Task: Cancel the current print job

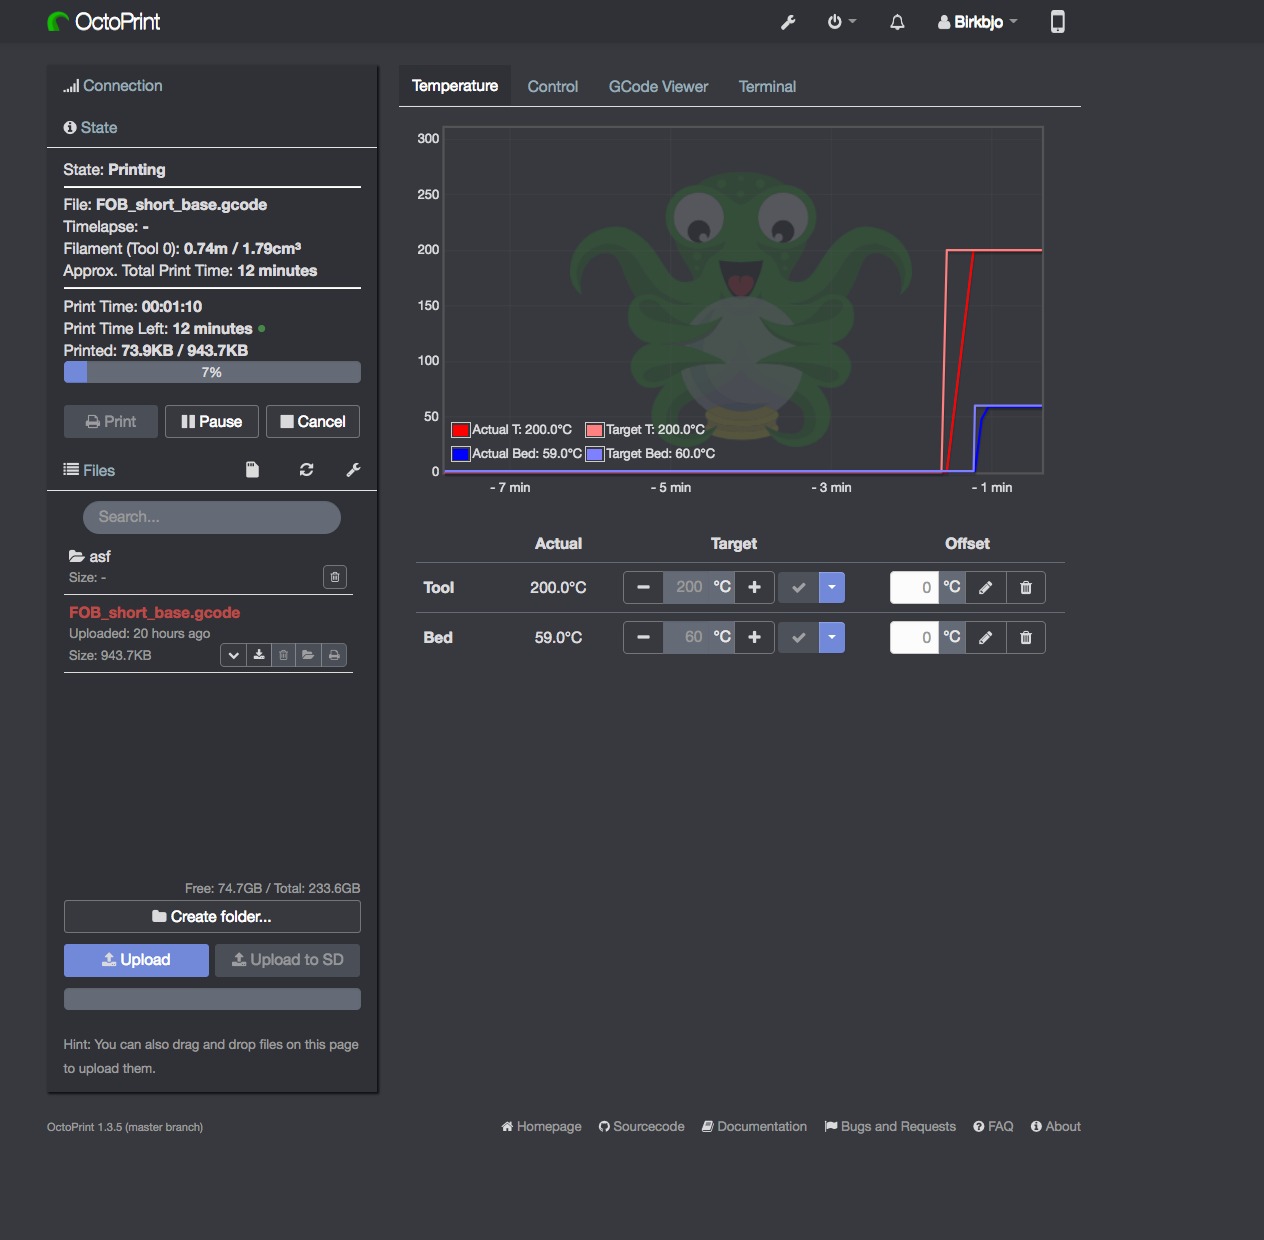Action: (313, 421)
